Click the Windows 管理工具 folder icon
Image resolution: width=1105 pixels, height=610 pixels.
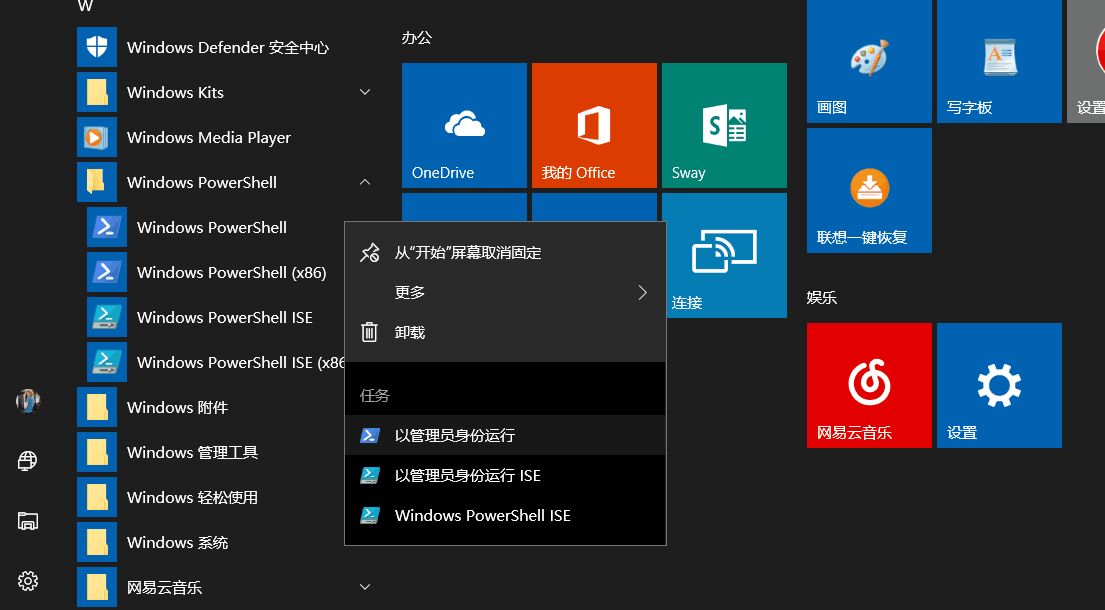coord(97,453)
